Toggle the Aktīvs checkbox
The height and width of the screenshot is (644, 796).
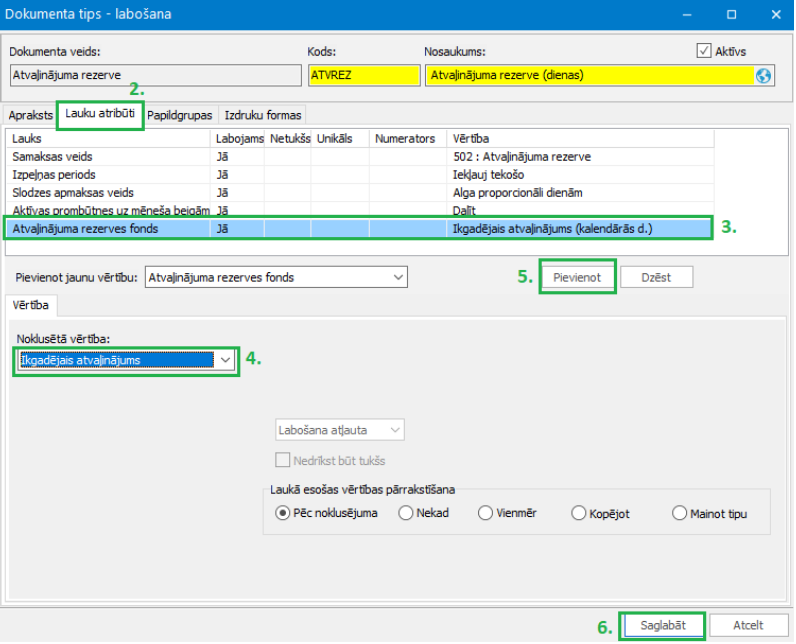point(704,51)
